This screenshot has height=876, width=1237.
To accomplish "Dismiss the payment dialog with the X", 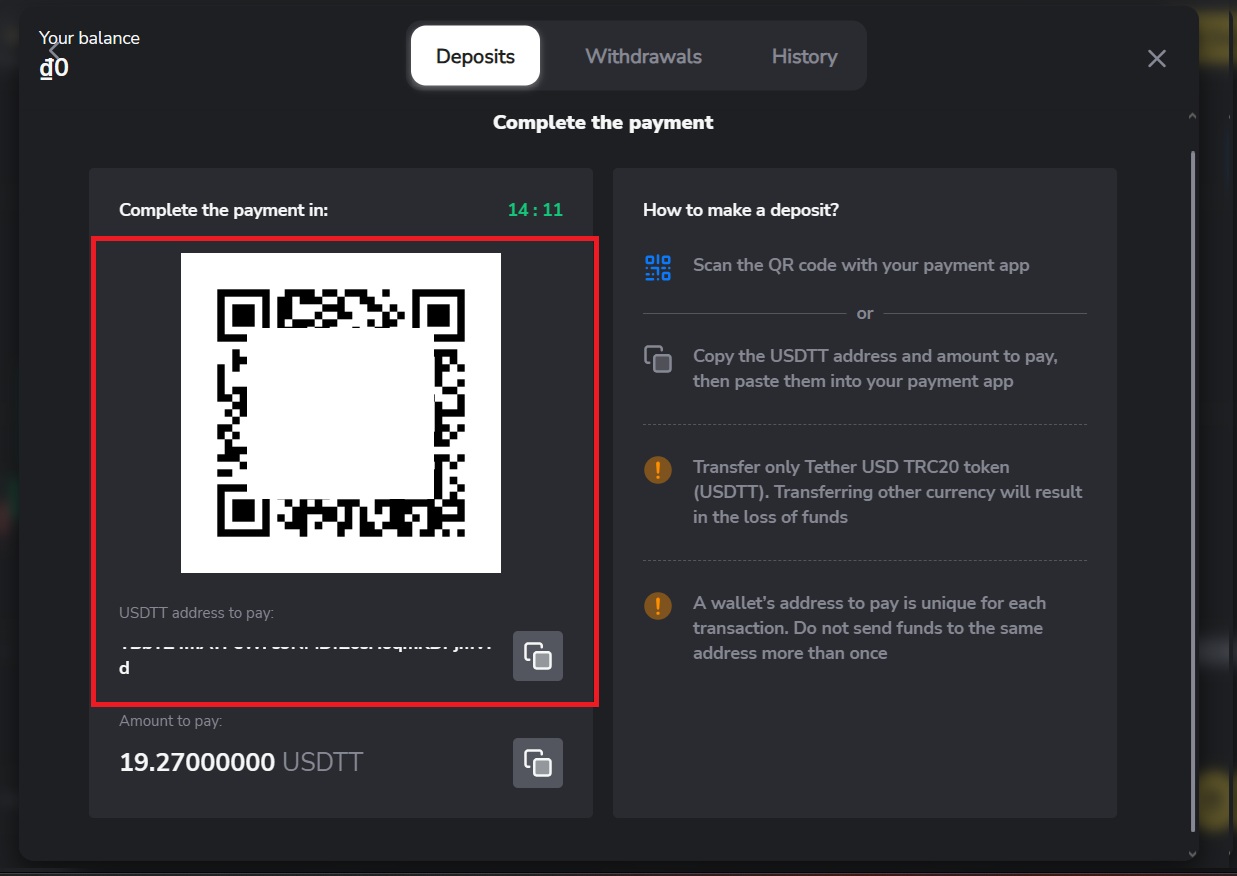I will pos(1156,58).
